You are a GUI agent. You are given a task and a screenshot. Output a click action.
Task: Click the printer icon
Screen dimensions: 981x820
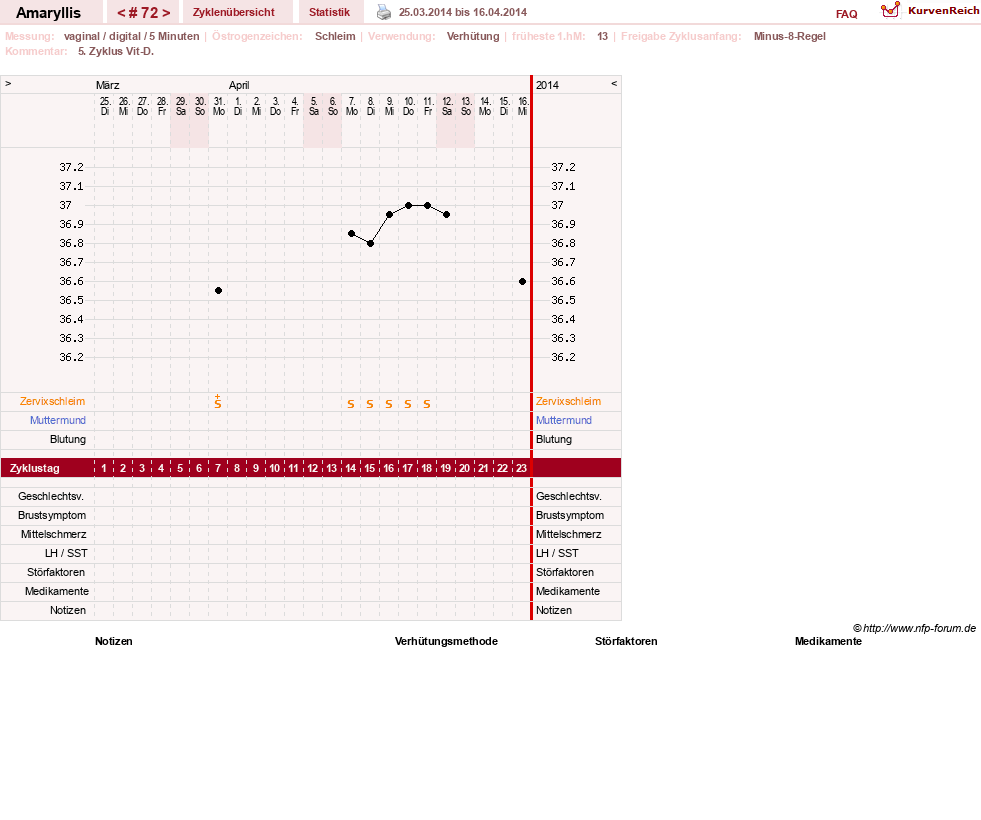pos(384,12)
